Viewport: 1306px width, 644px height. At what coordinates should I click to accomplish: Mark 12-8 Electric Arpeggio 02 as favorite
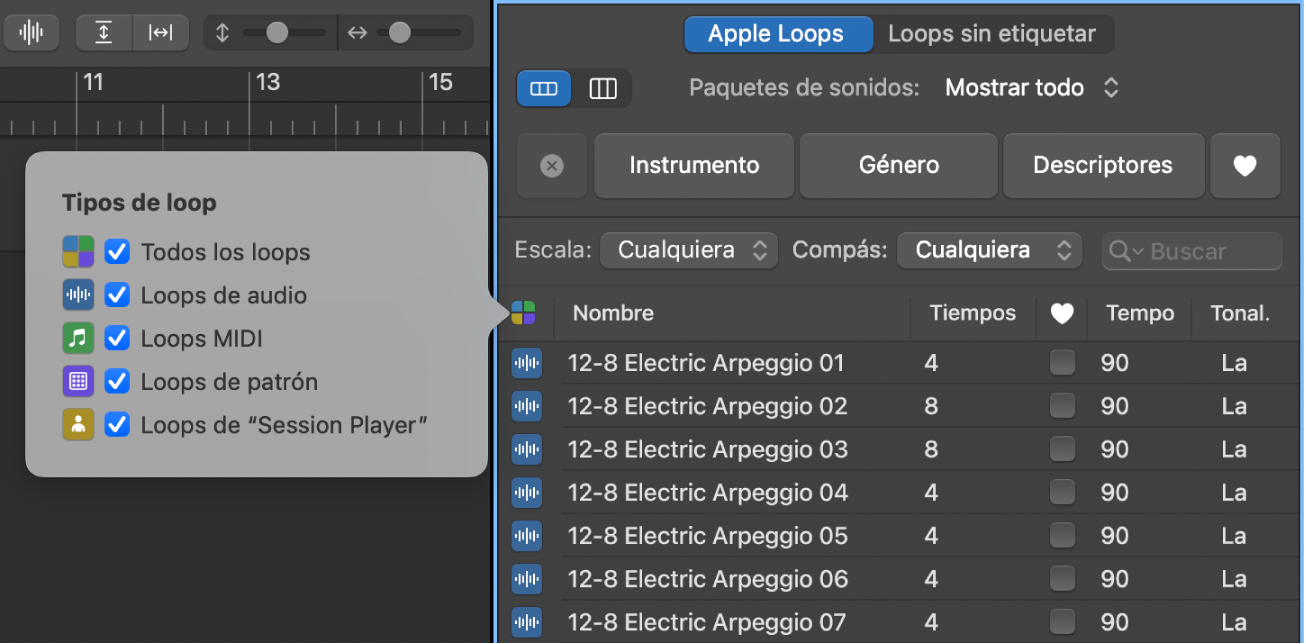[x=1062, y=405]
